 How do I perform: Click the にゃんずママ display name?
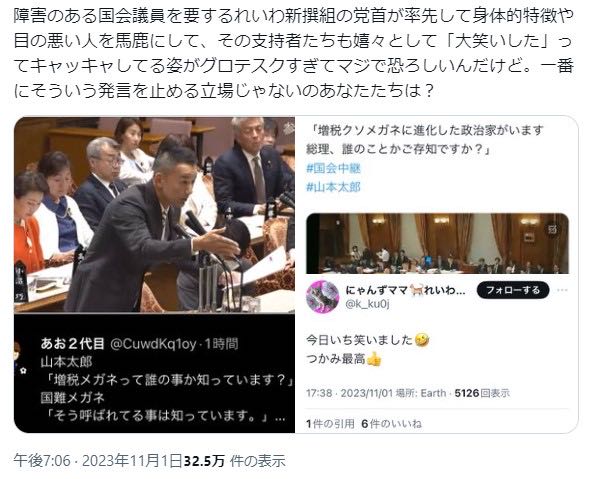(405, 290)
